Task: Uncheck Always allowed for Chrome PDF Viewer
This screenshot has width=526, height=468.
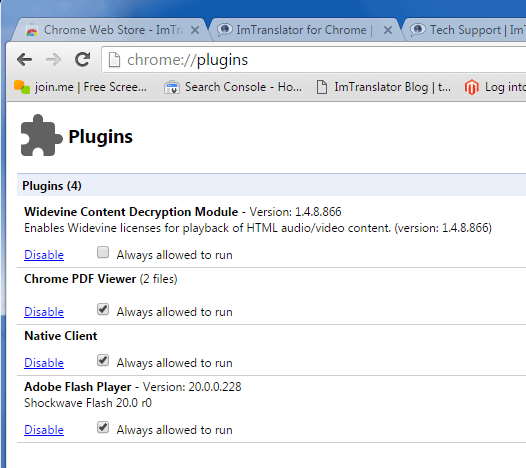Action: (103, 309)
